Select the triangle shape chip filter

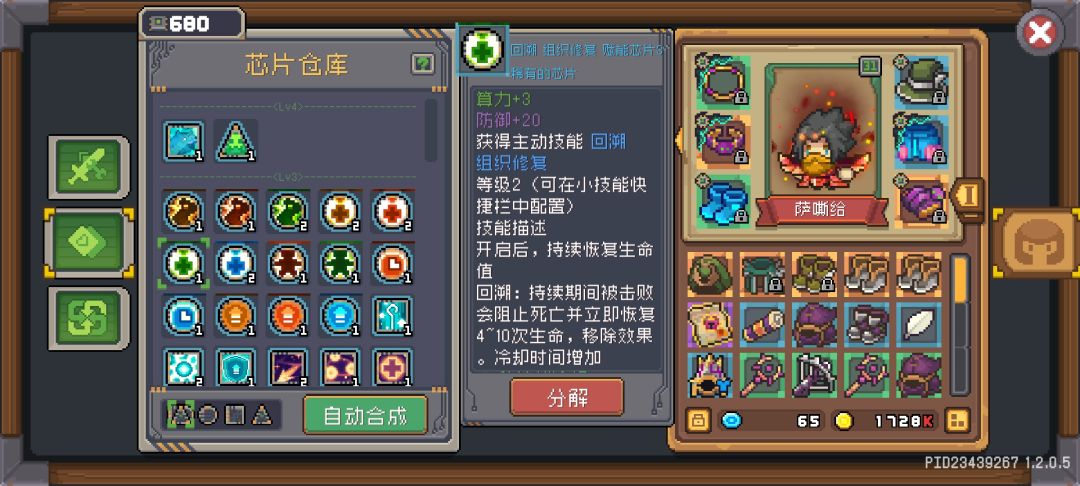(x=262, y=415)
